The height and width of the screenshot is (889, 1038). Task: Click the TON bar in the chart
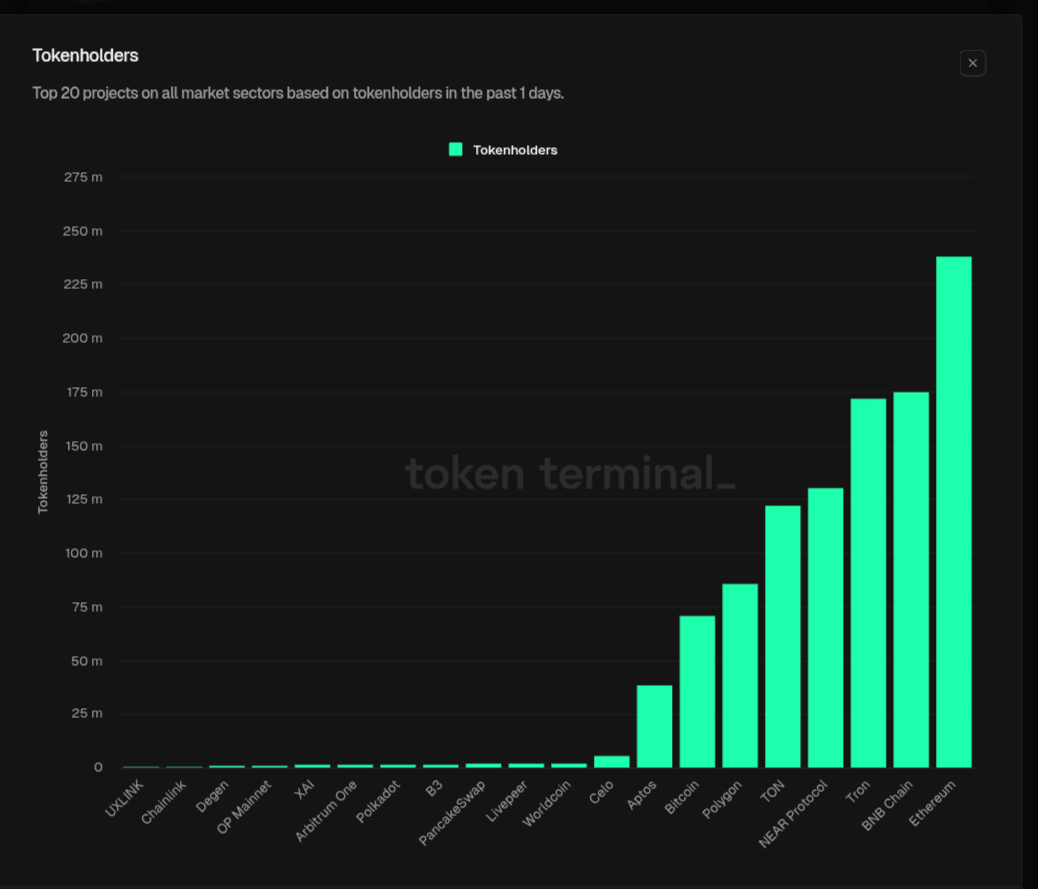pos(782,636)
